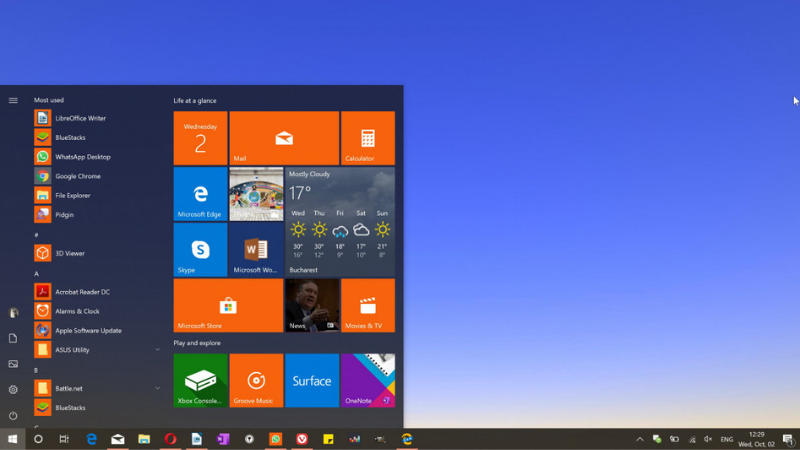Open the Movies & TV tile

[x=368, y=306]
